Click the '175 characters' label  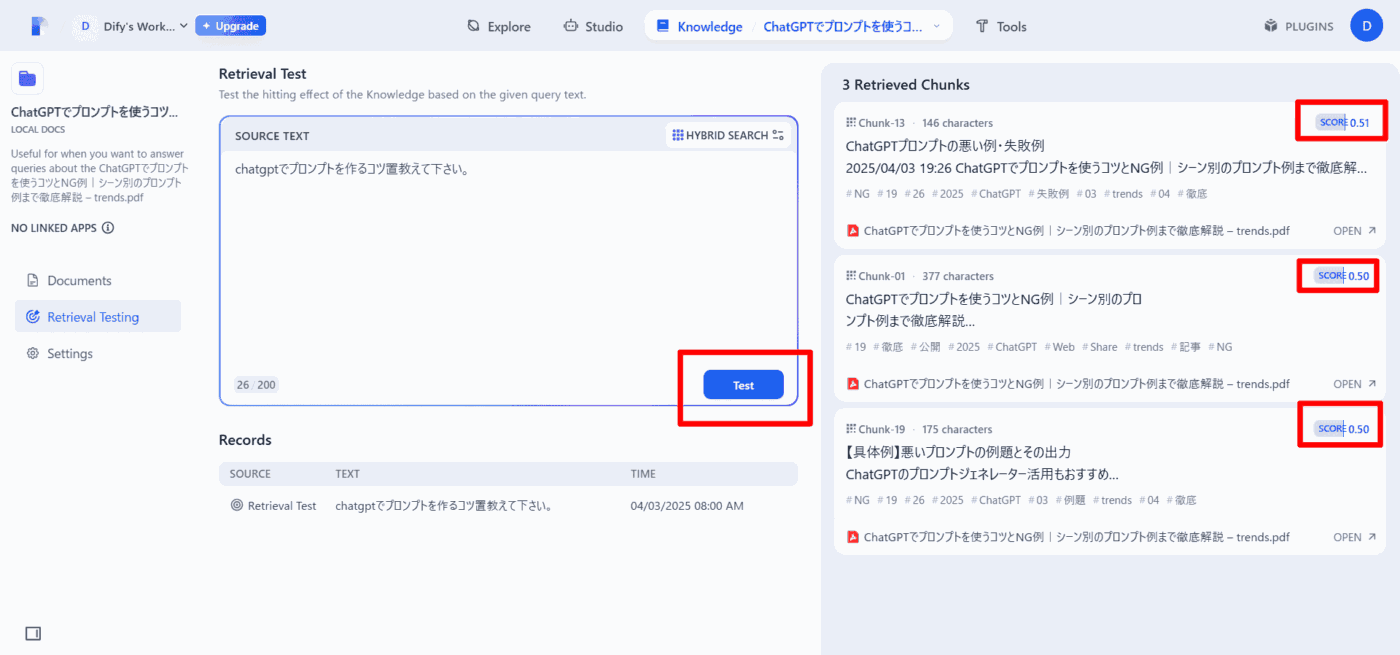[x=957, y=429]
